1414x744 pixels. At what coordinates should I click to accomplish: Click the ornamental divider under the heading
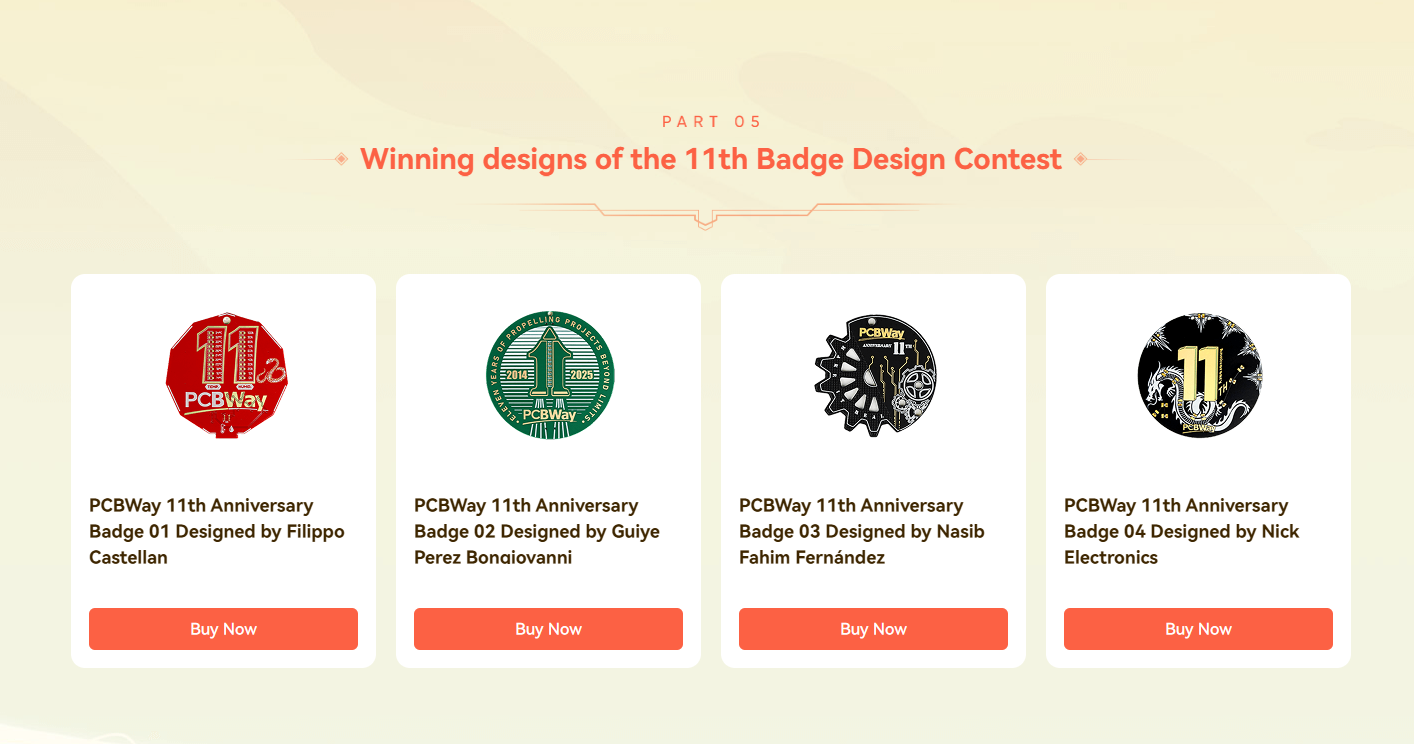[706, 214]
